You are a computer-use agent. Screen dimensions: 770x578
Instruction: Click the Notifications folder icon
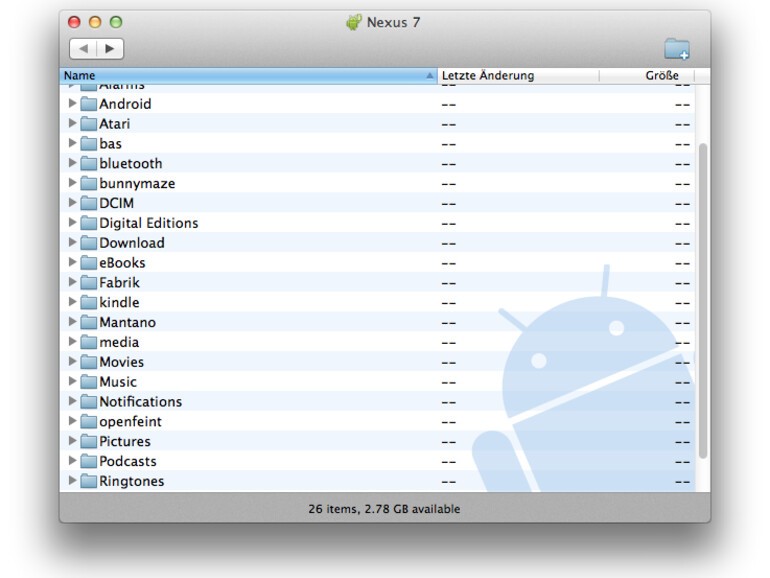[88, 402]
